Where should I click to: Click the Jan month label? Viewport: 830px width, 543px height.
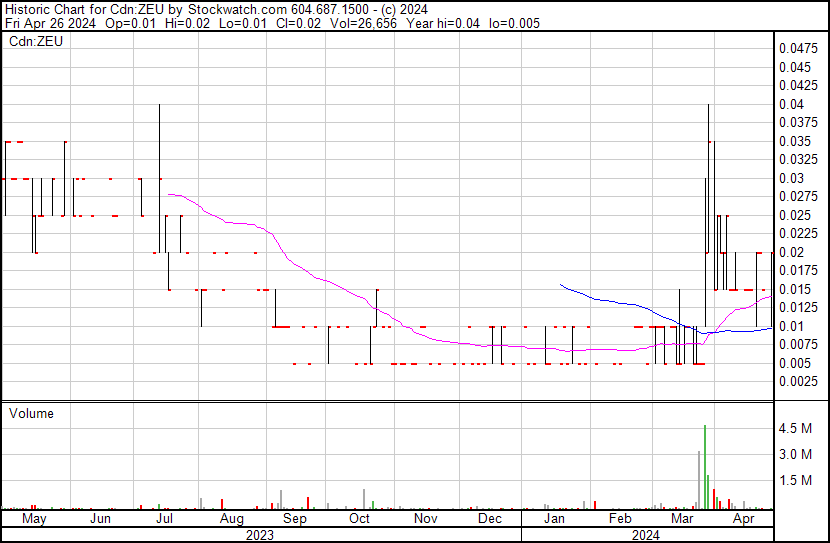pos(554,519)
